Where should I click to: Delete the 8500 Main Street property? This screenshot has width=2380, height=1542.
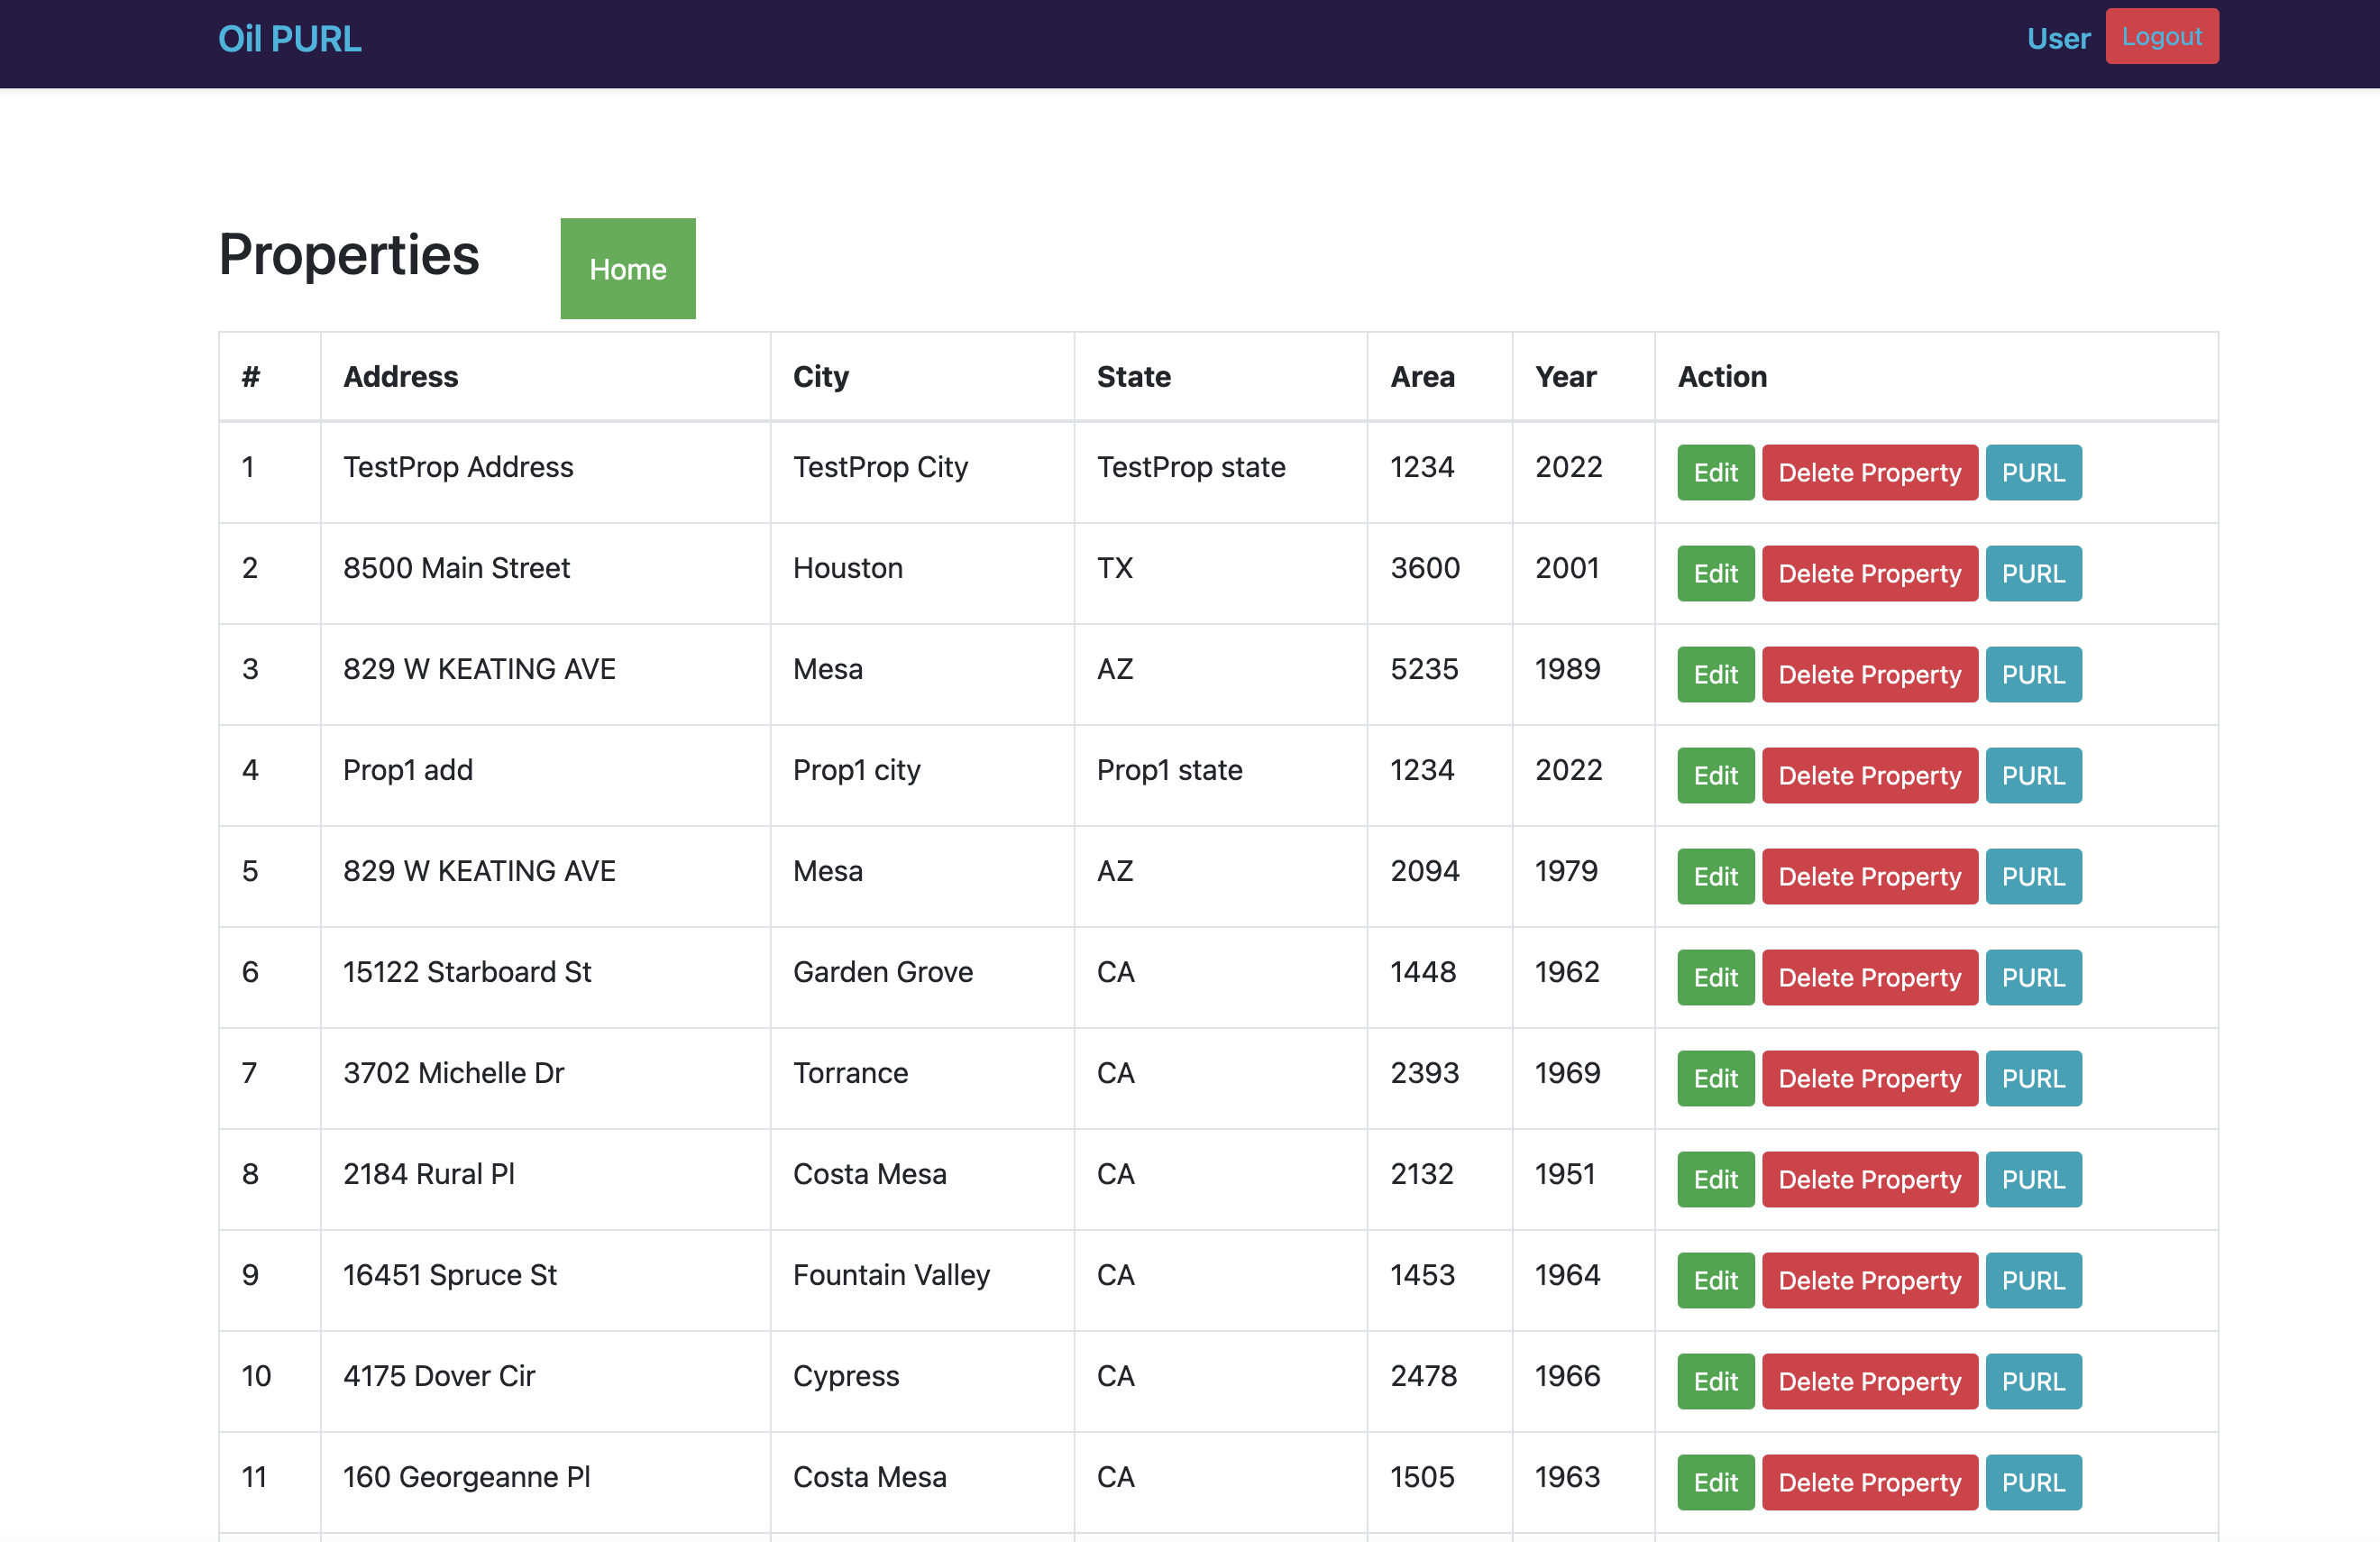point(1869,574)
